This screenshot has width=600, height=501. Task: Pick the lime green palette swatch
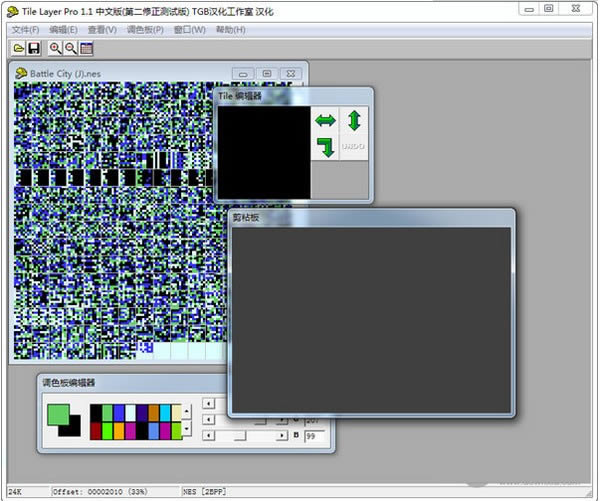(176, 431)
